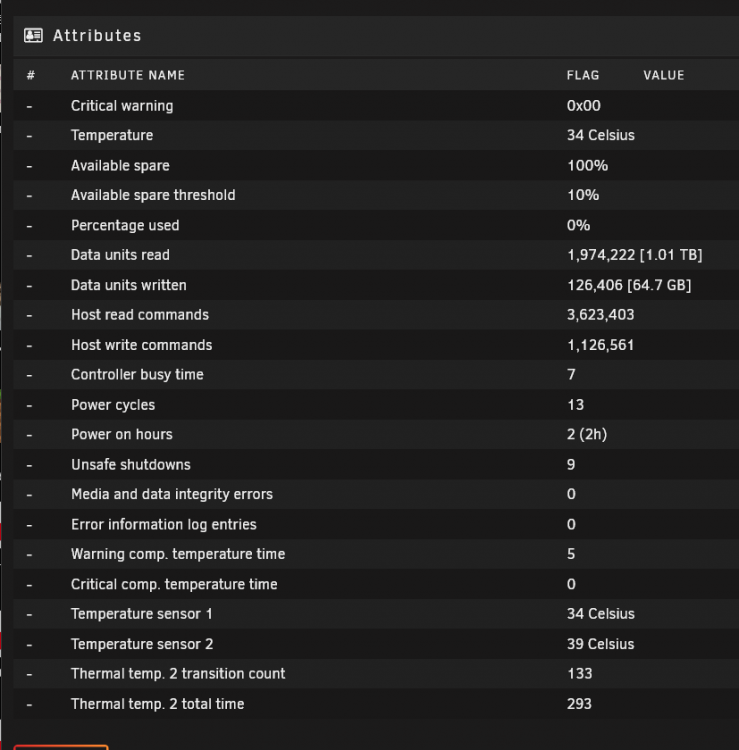Viewport: 739px width, 750px height.
Task: Click the Attributes panel ID-card icon
Action: tap(33, 35)
